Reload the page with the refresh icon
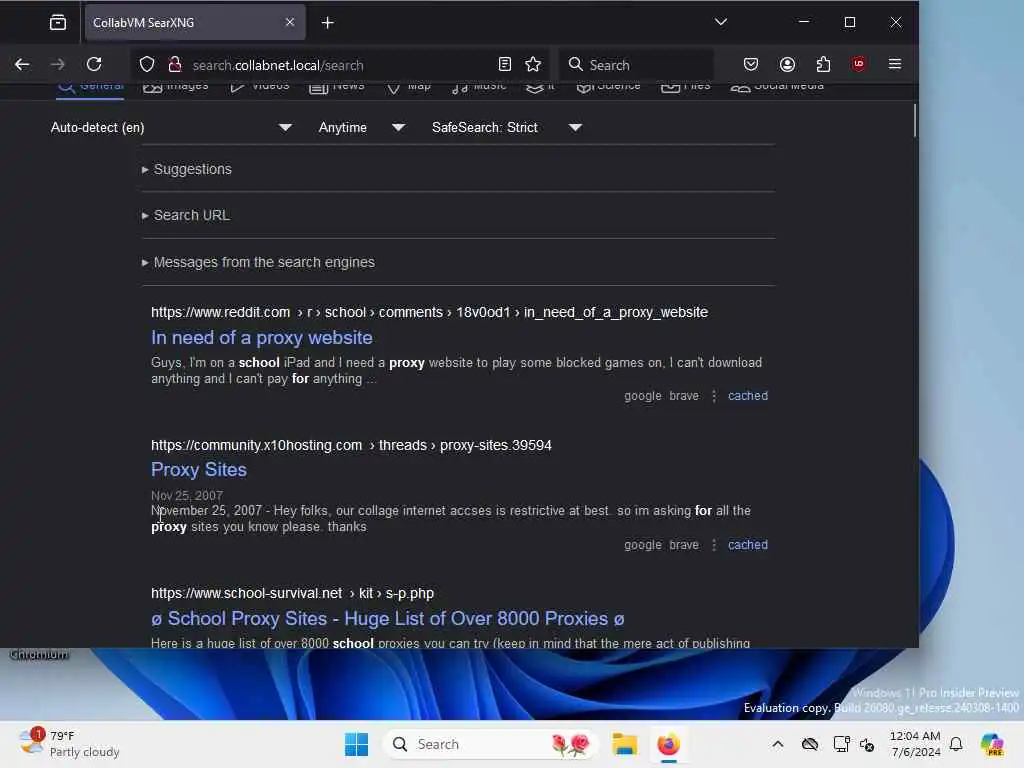 (x=94, y=64)
